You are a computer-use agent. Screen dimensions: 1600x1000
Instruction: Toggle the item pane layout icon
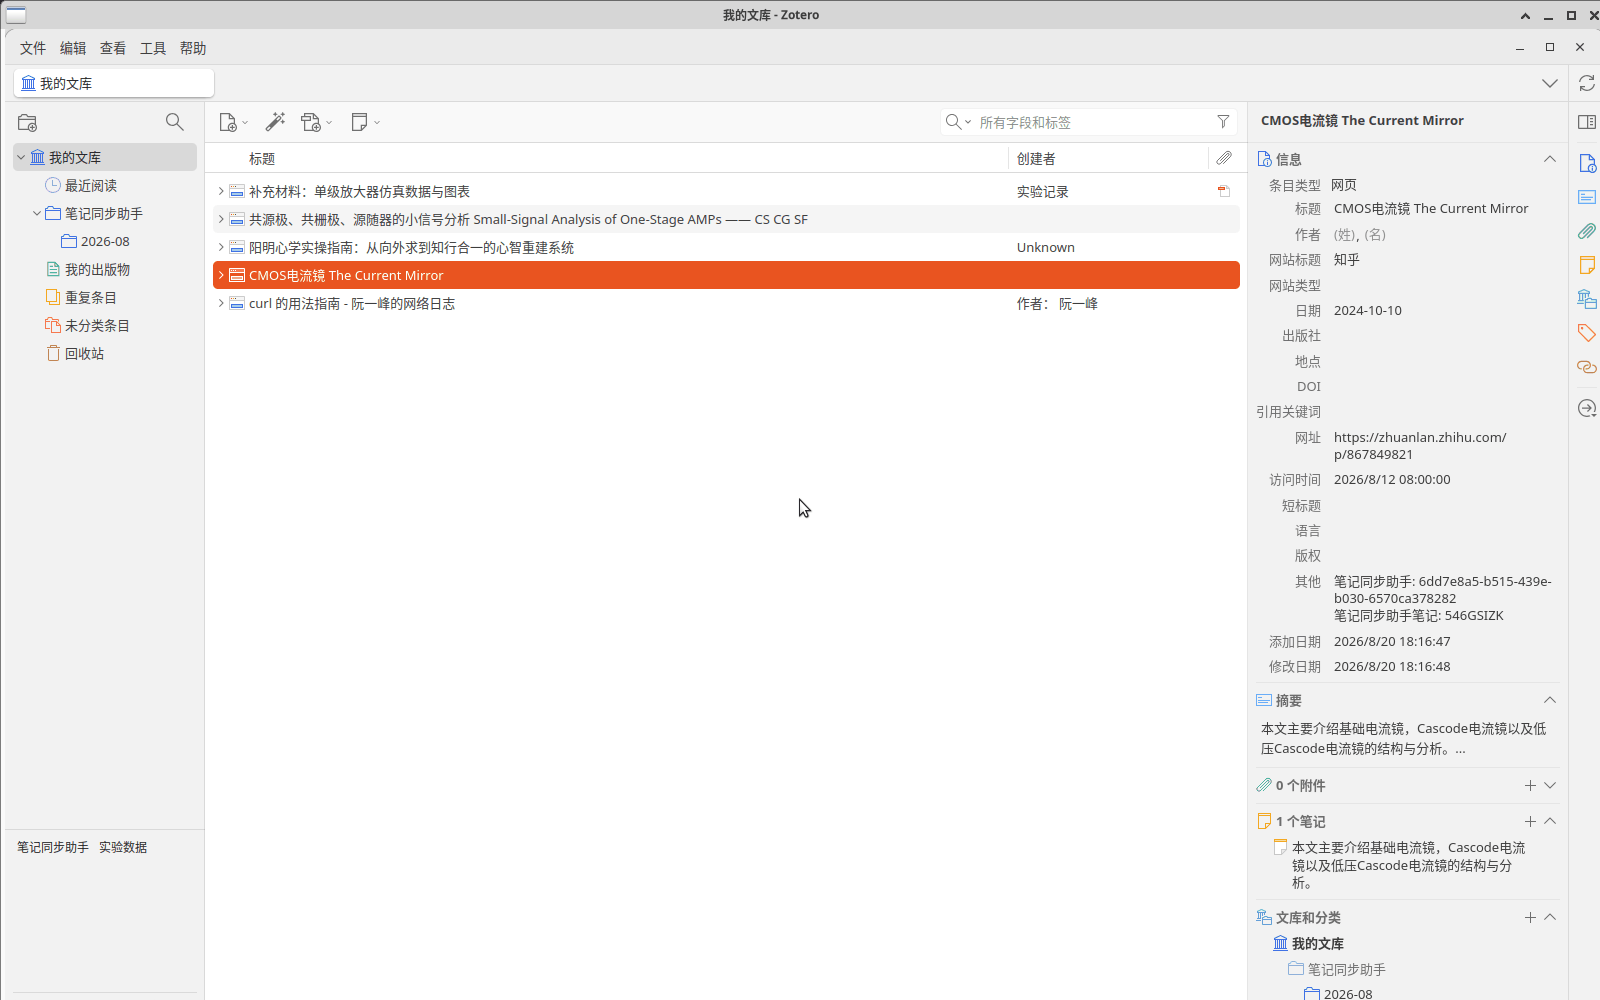pos(1586,122)
